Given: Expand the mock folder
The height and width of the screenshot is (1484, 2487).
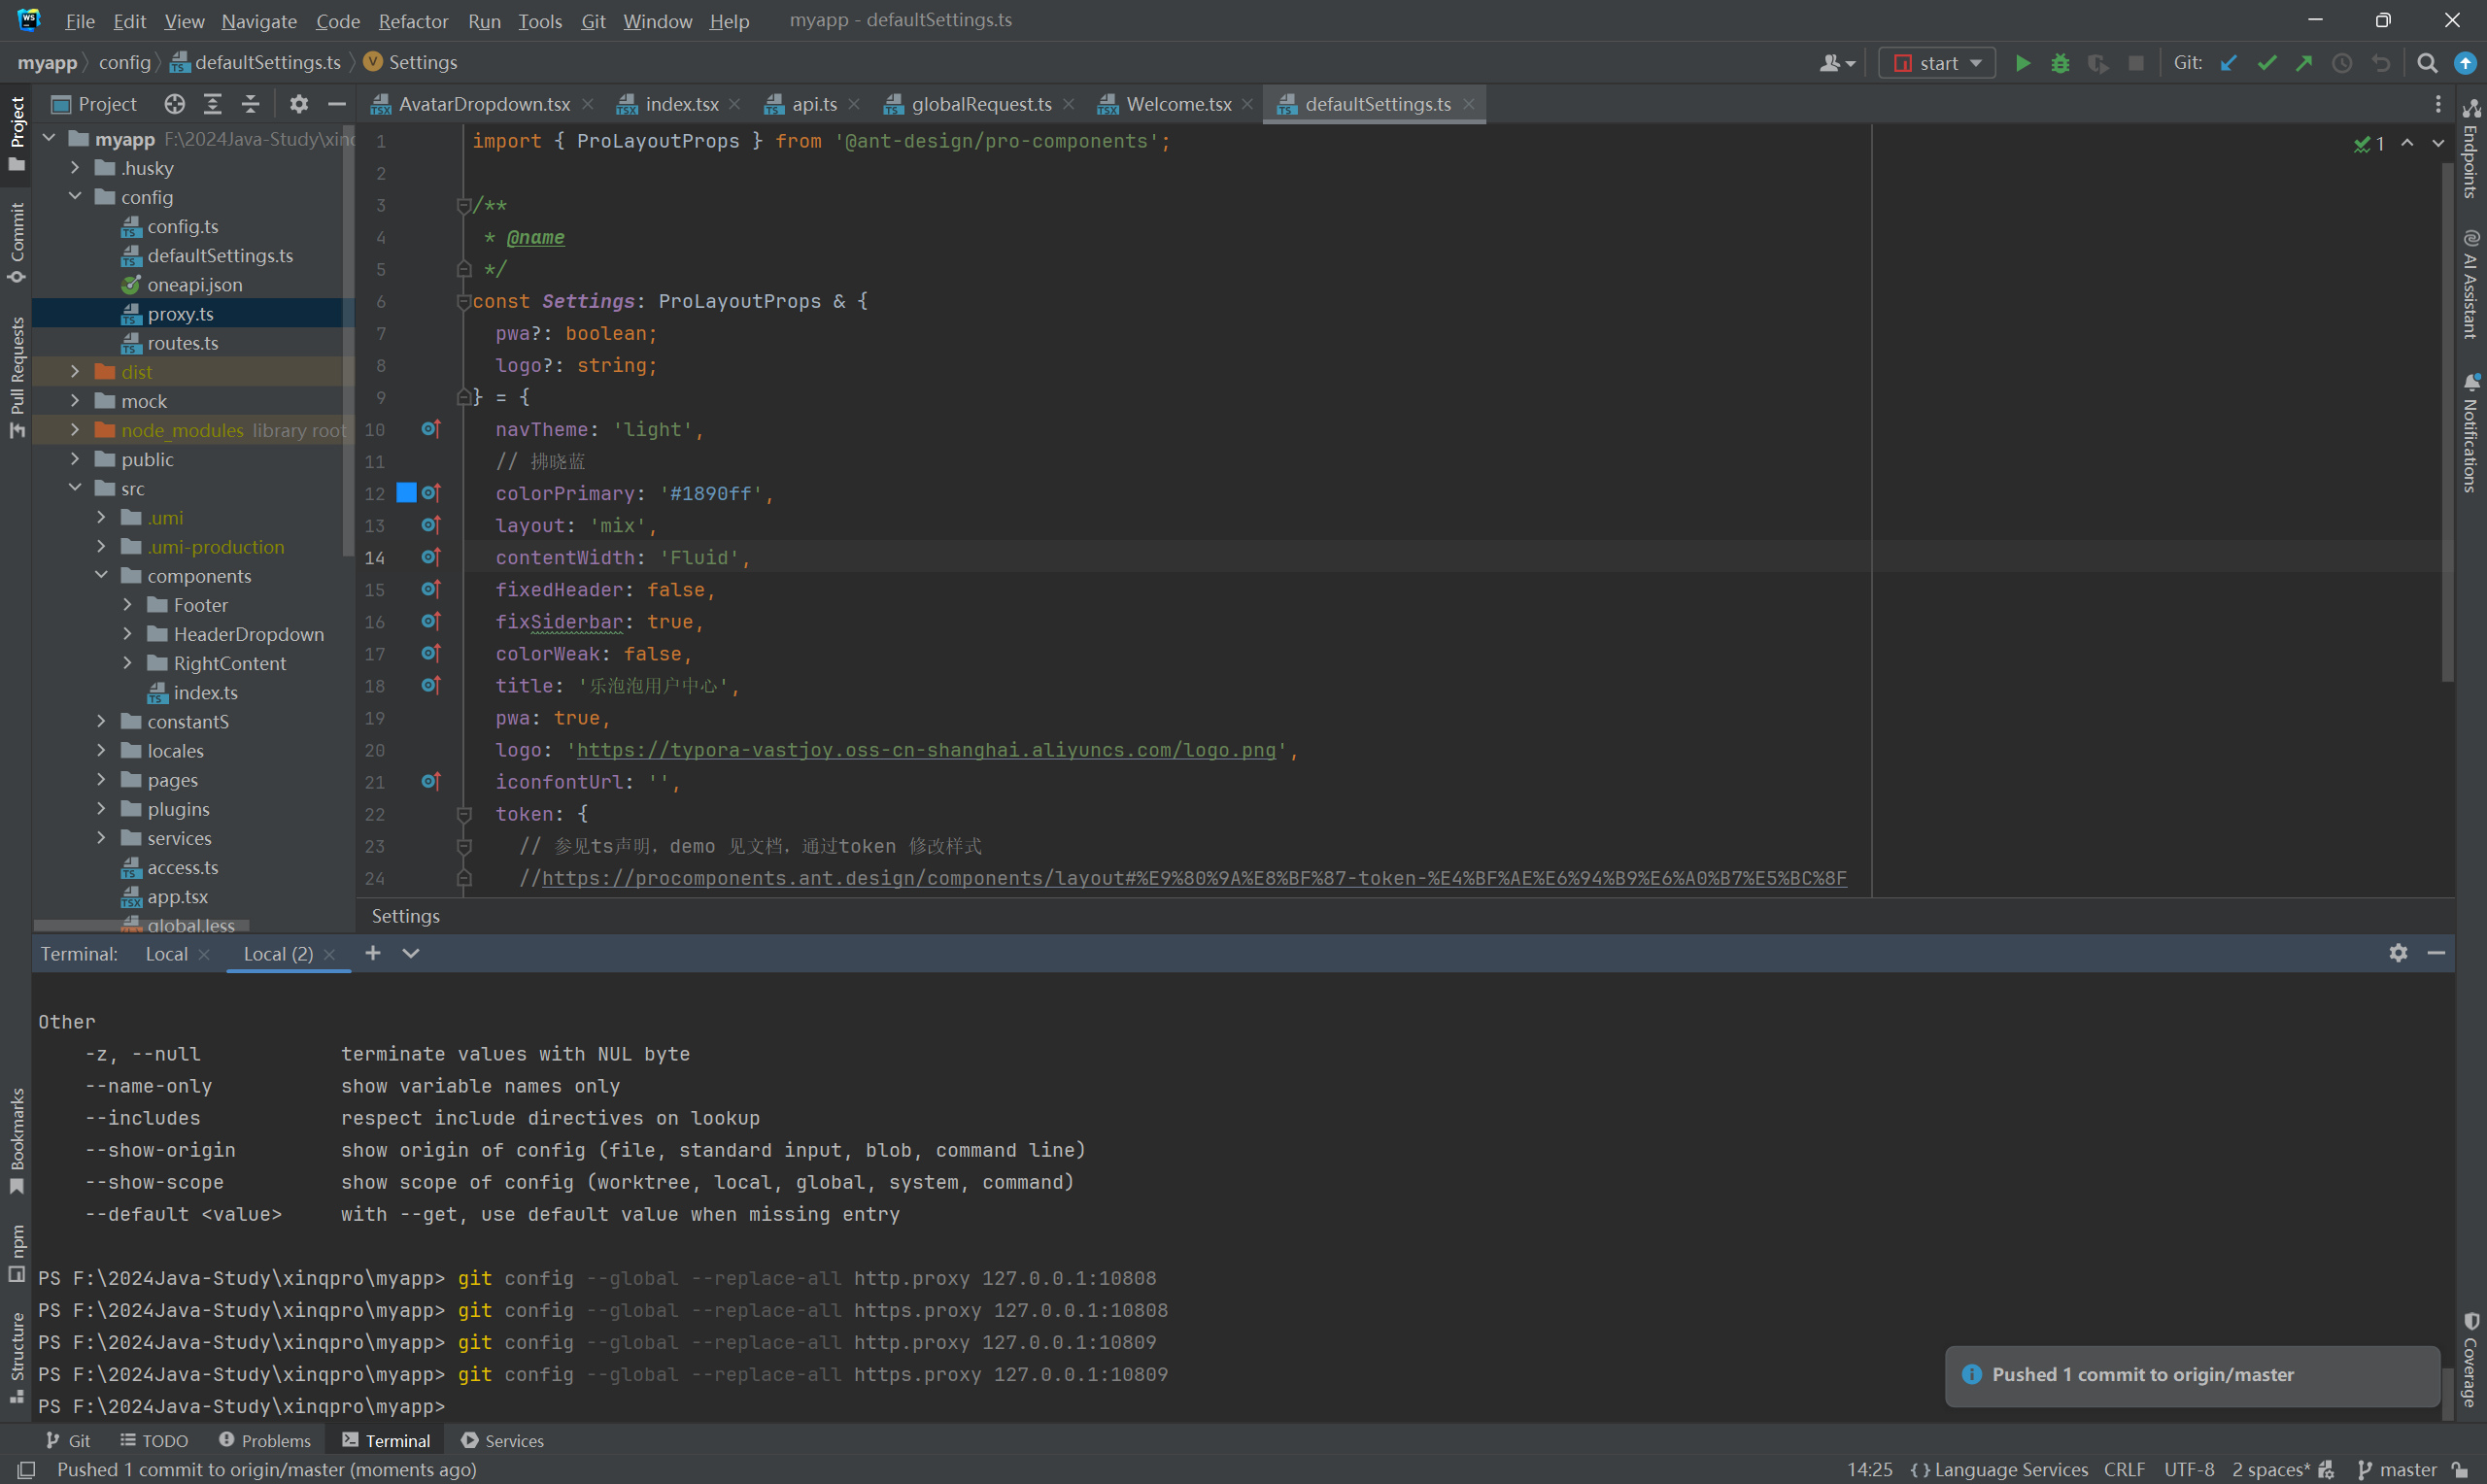Looking at the screenshot, I should click(75, 401).
